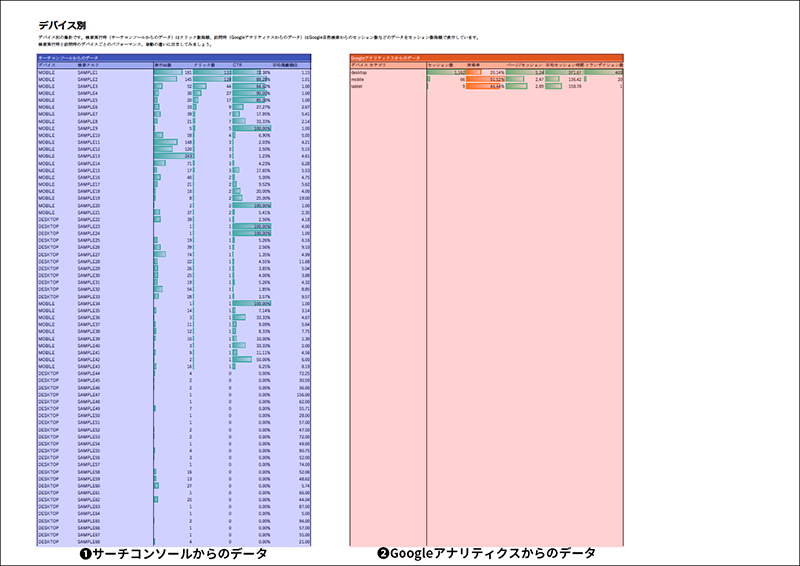
Task: Click the SAMPLE3 query cell
Action: [87, 86]
